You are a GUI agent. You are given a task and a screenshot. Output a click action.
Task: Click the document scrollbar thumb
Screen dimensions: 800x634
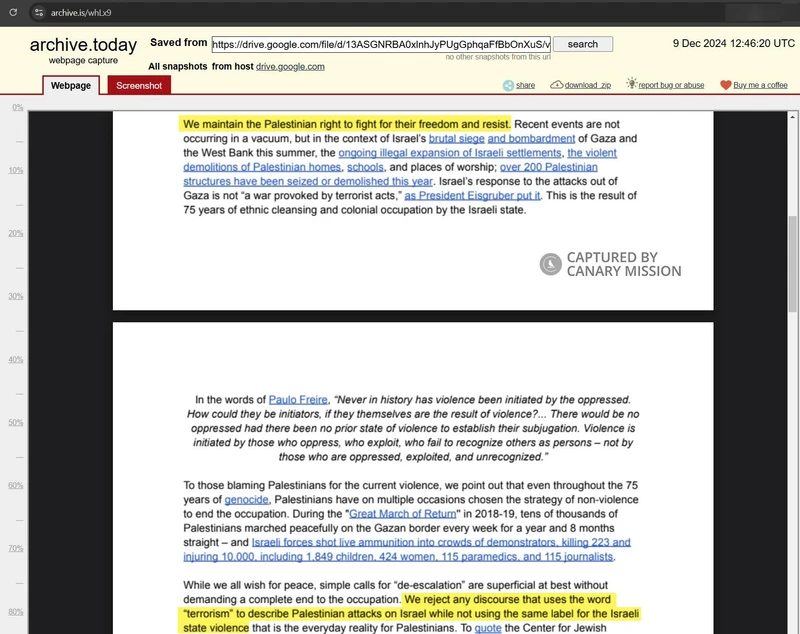pos(792,264)
